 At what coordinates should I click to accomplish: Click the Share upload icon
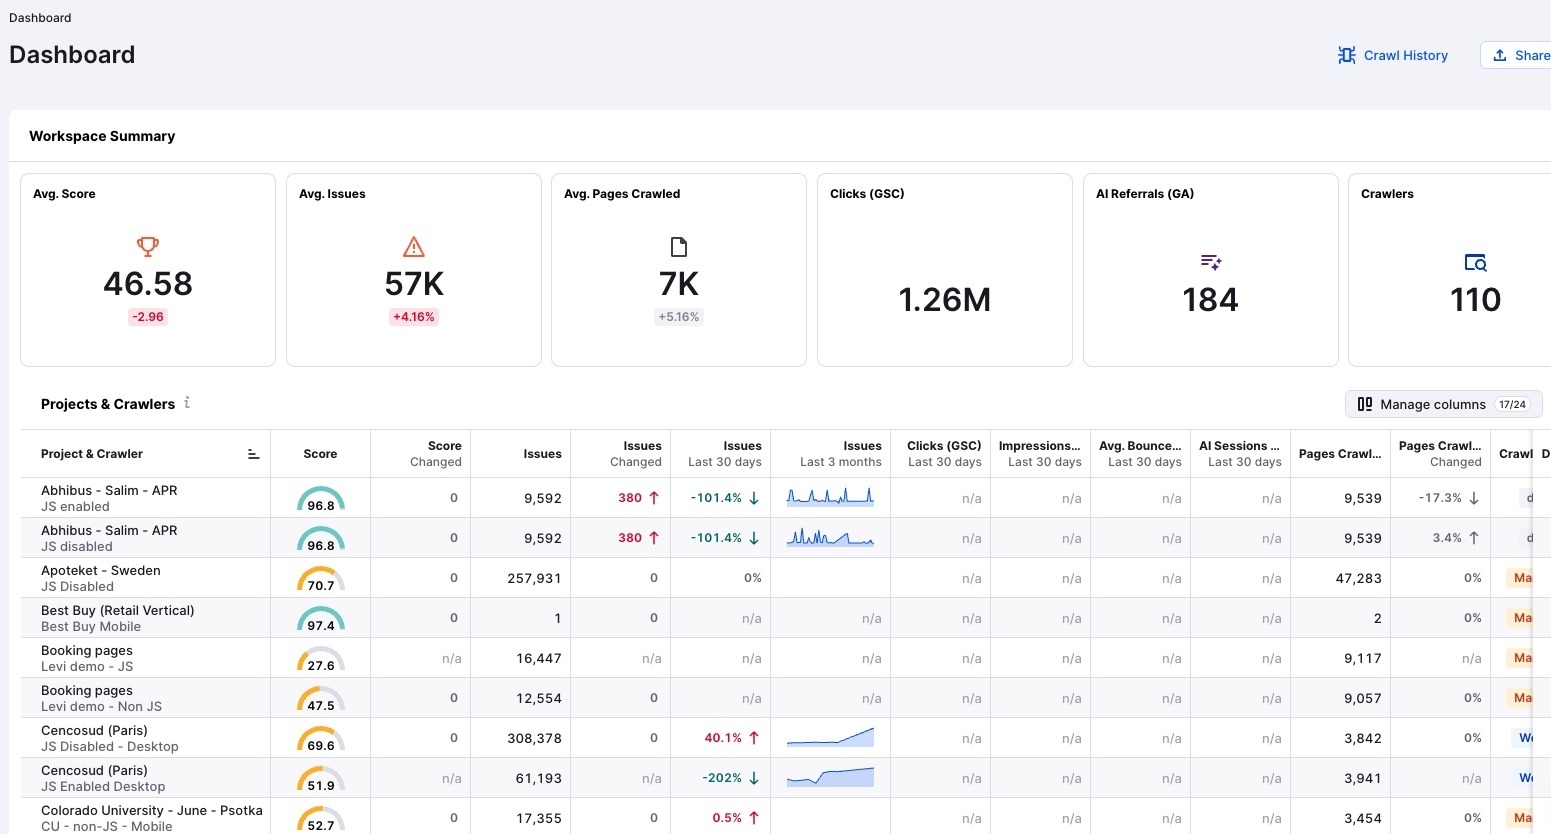point(1500,55)
